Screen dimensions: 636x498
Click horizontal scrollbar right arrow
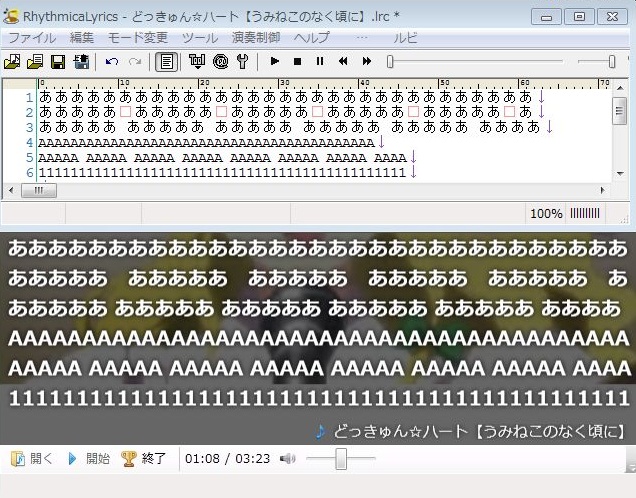tap(603, 190)
